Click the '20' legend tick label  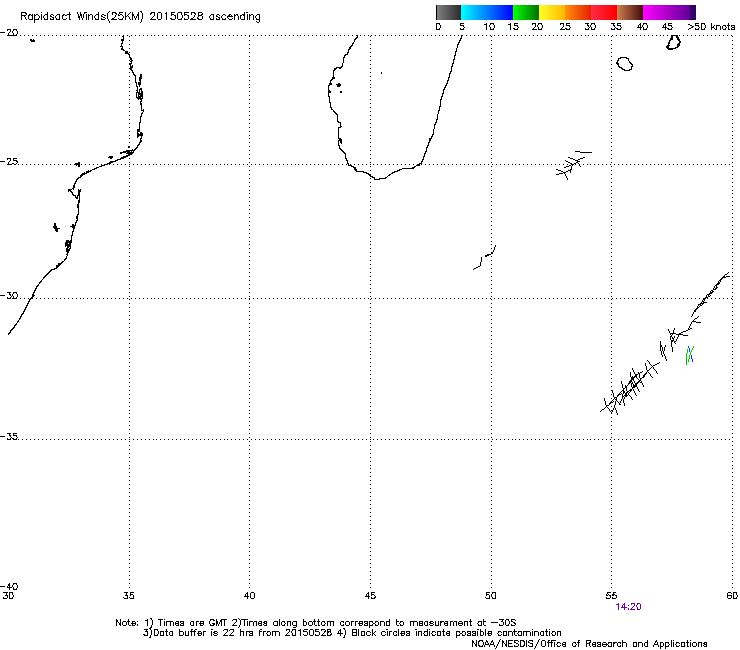(x=537, y=27)
